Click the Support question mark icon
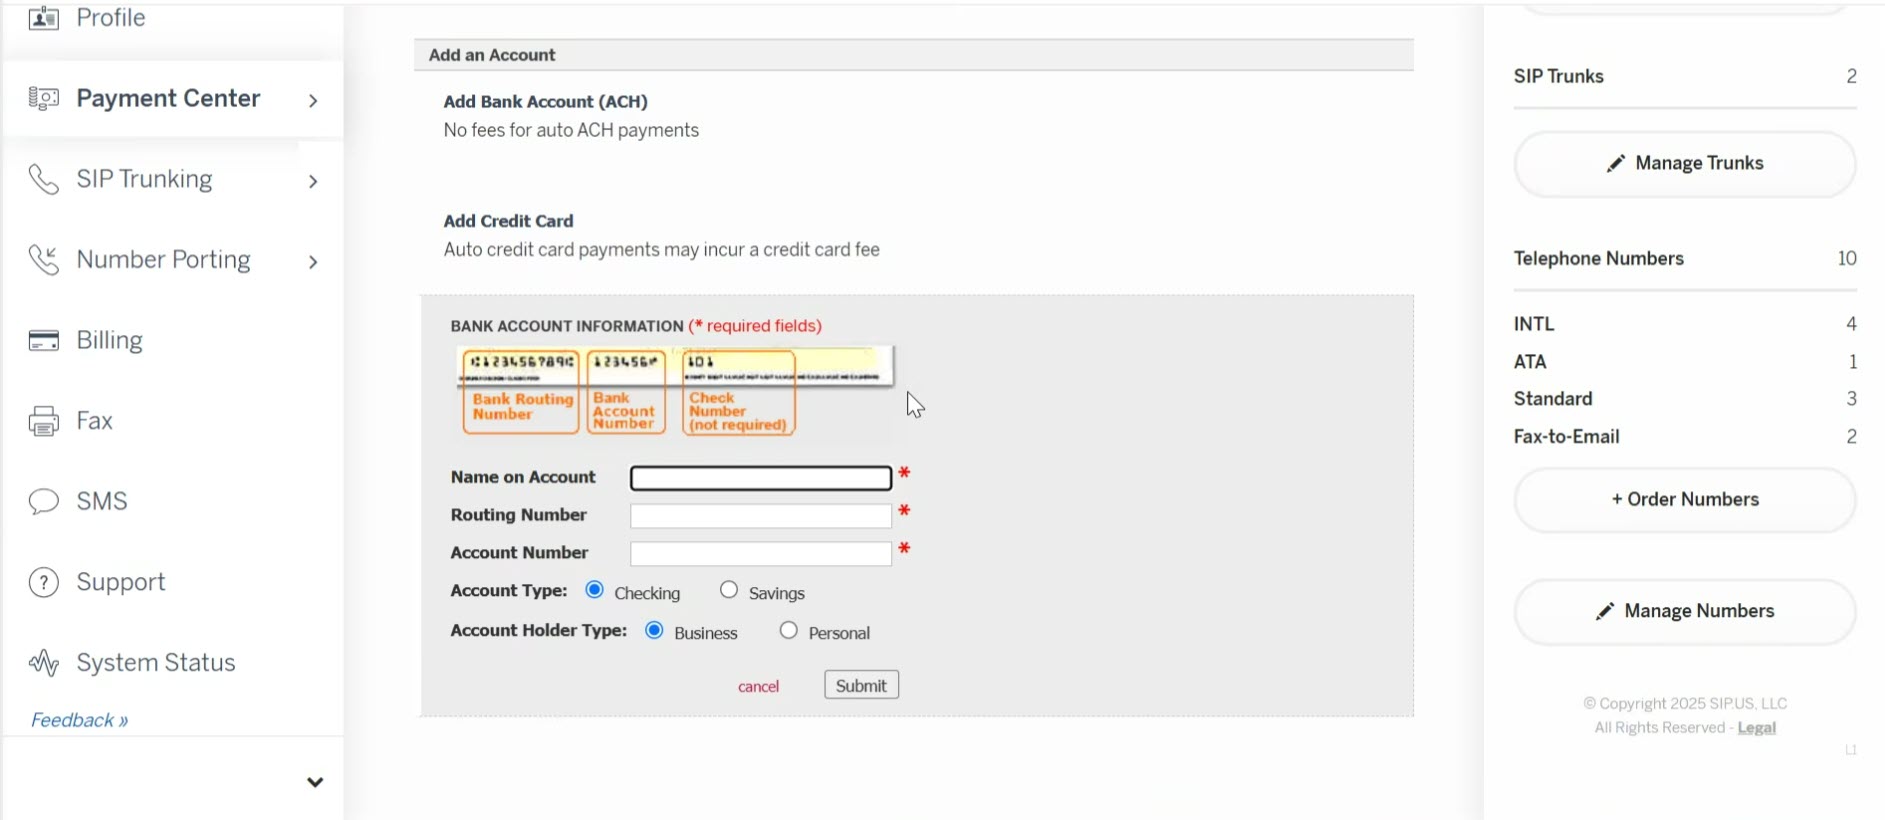The image size is (1885, 820). coord(43,582)
